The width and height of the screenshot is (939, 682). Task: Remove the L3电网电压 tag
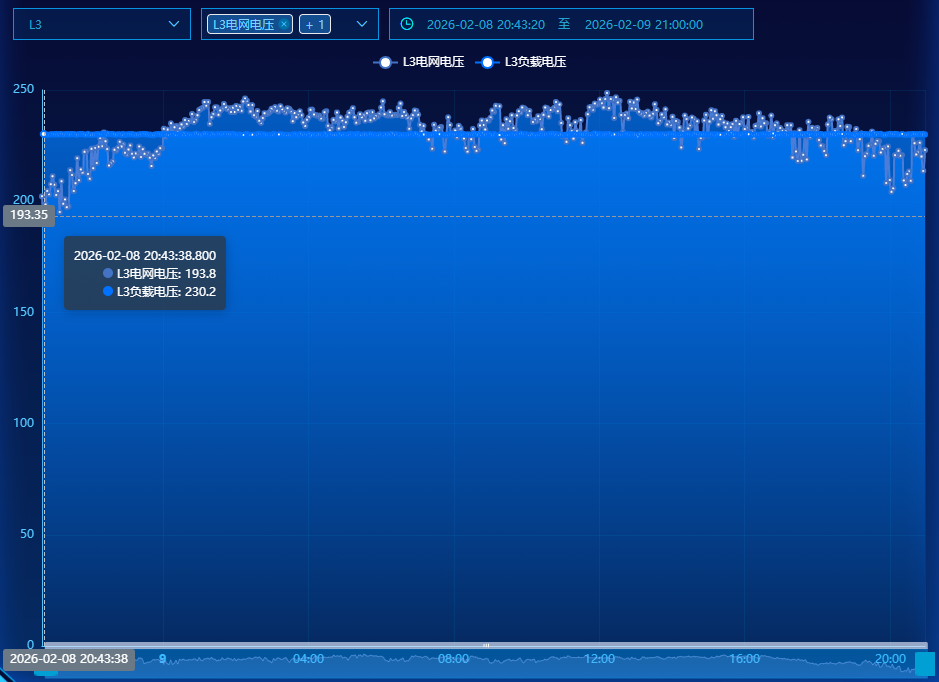284,24
